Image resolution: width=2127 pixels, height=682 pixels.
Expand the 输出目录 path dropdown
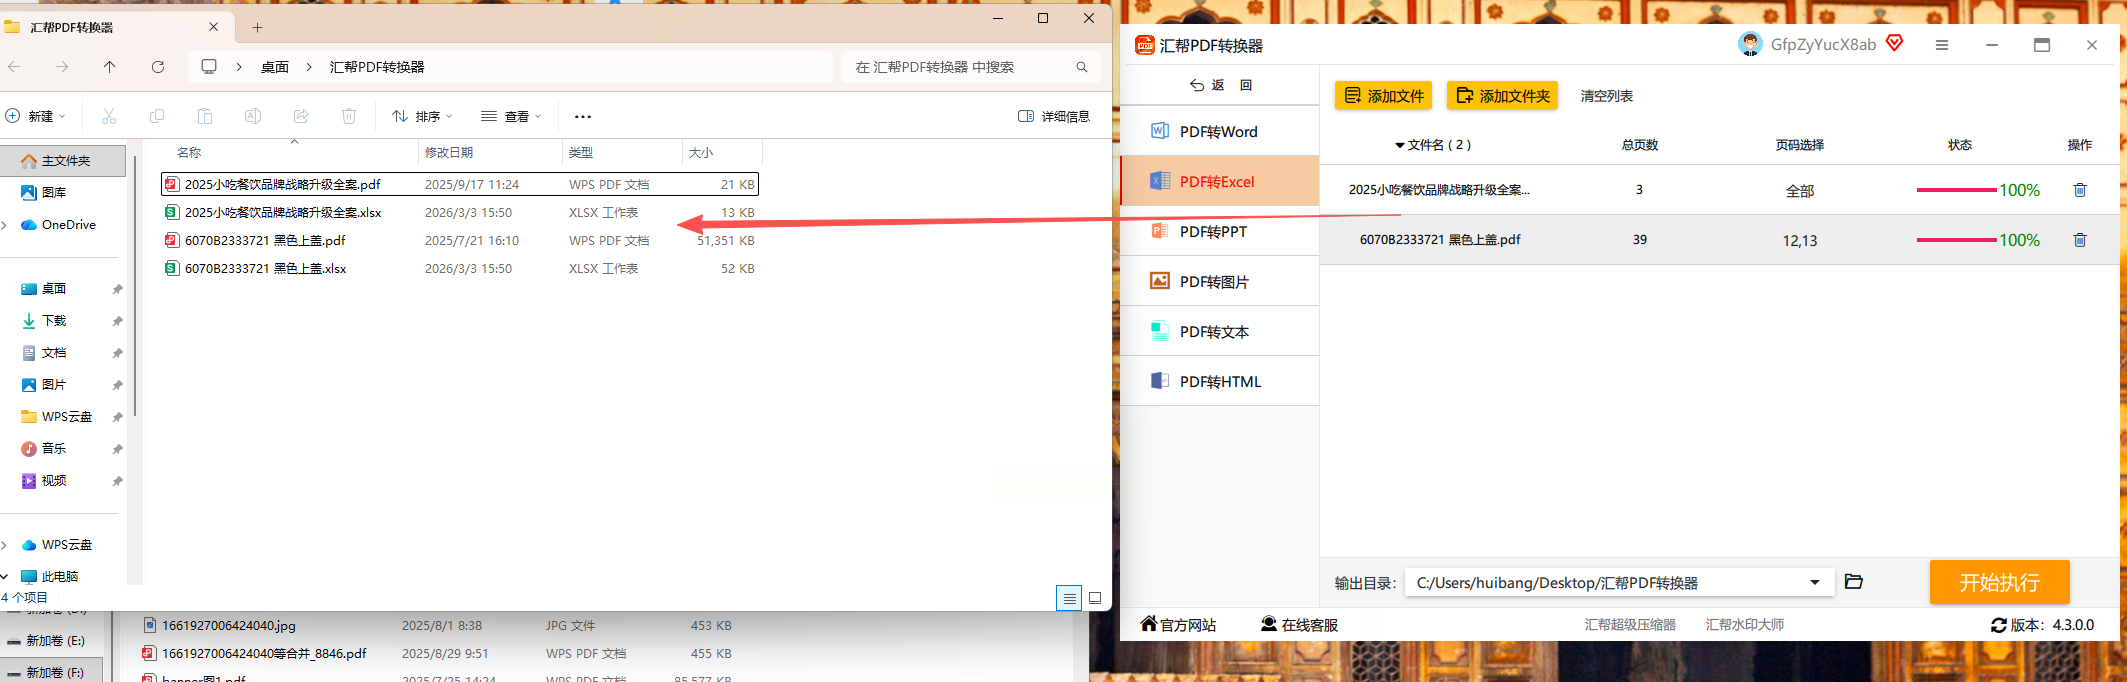click(x=1815, y=583)
